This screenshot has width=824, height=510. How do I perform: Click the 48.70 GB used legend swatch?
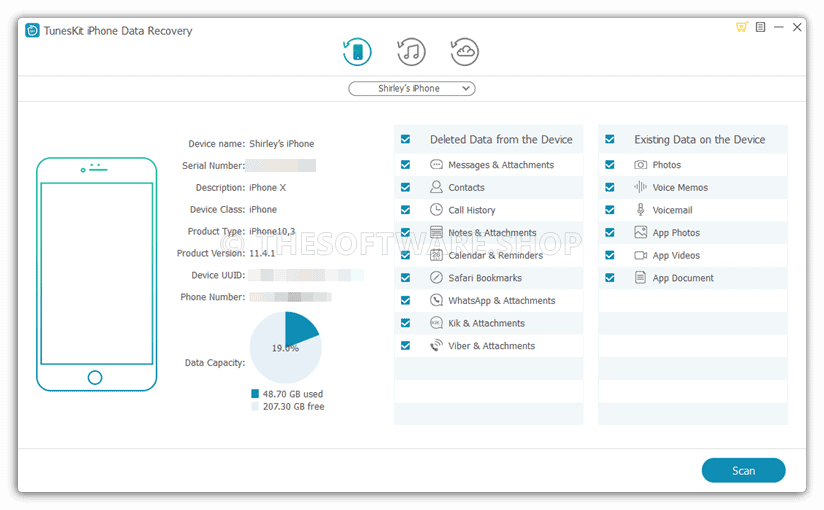pos(255,394)
